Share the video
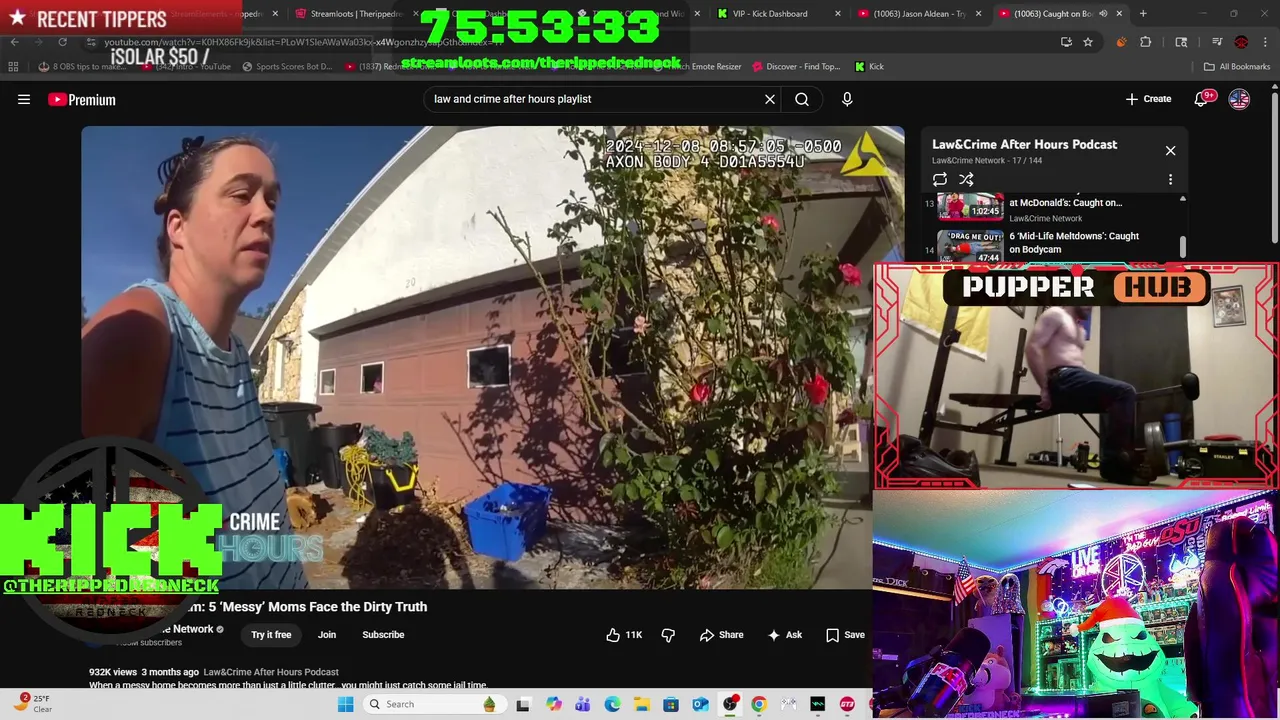 [x=721, y=635]
